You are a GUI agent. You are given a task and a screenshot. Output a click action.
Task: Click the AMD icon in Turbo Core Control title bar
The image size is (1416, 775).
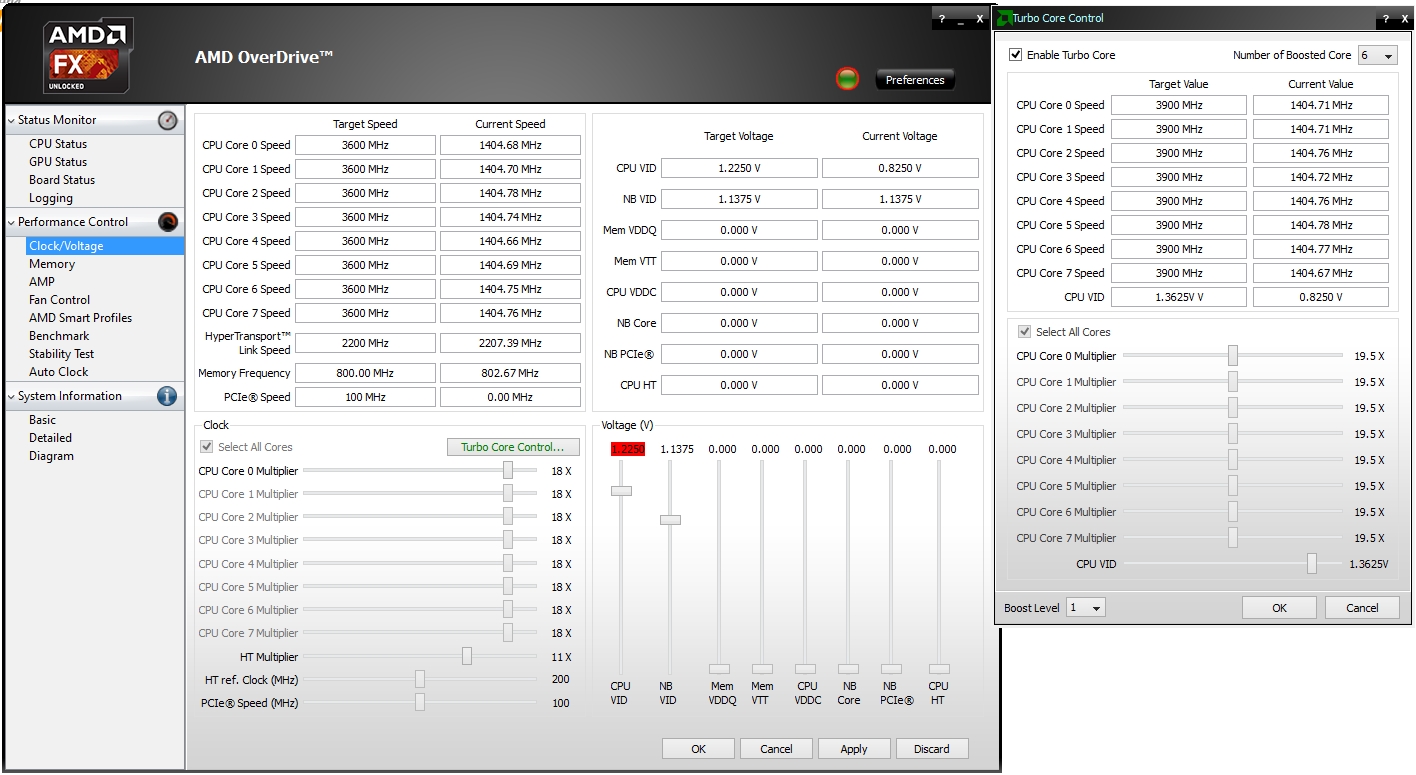point(1003,18)
